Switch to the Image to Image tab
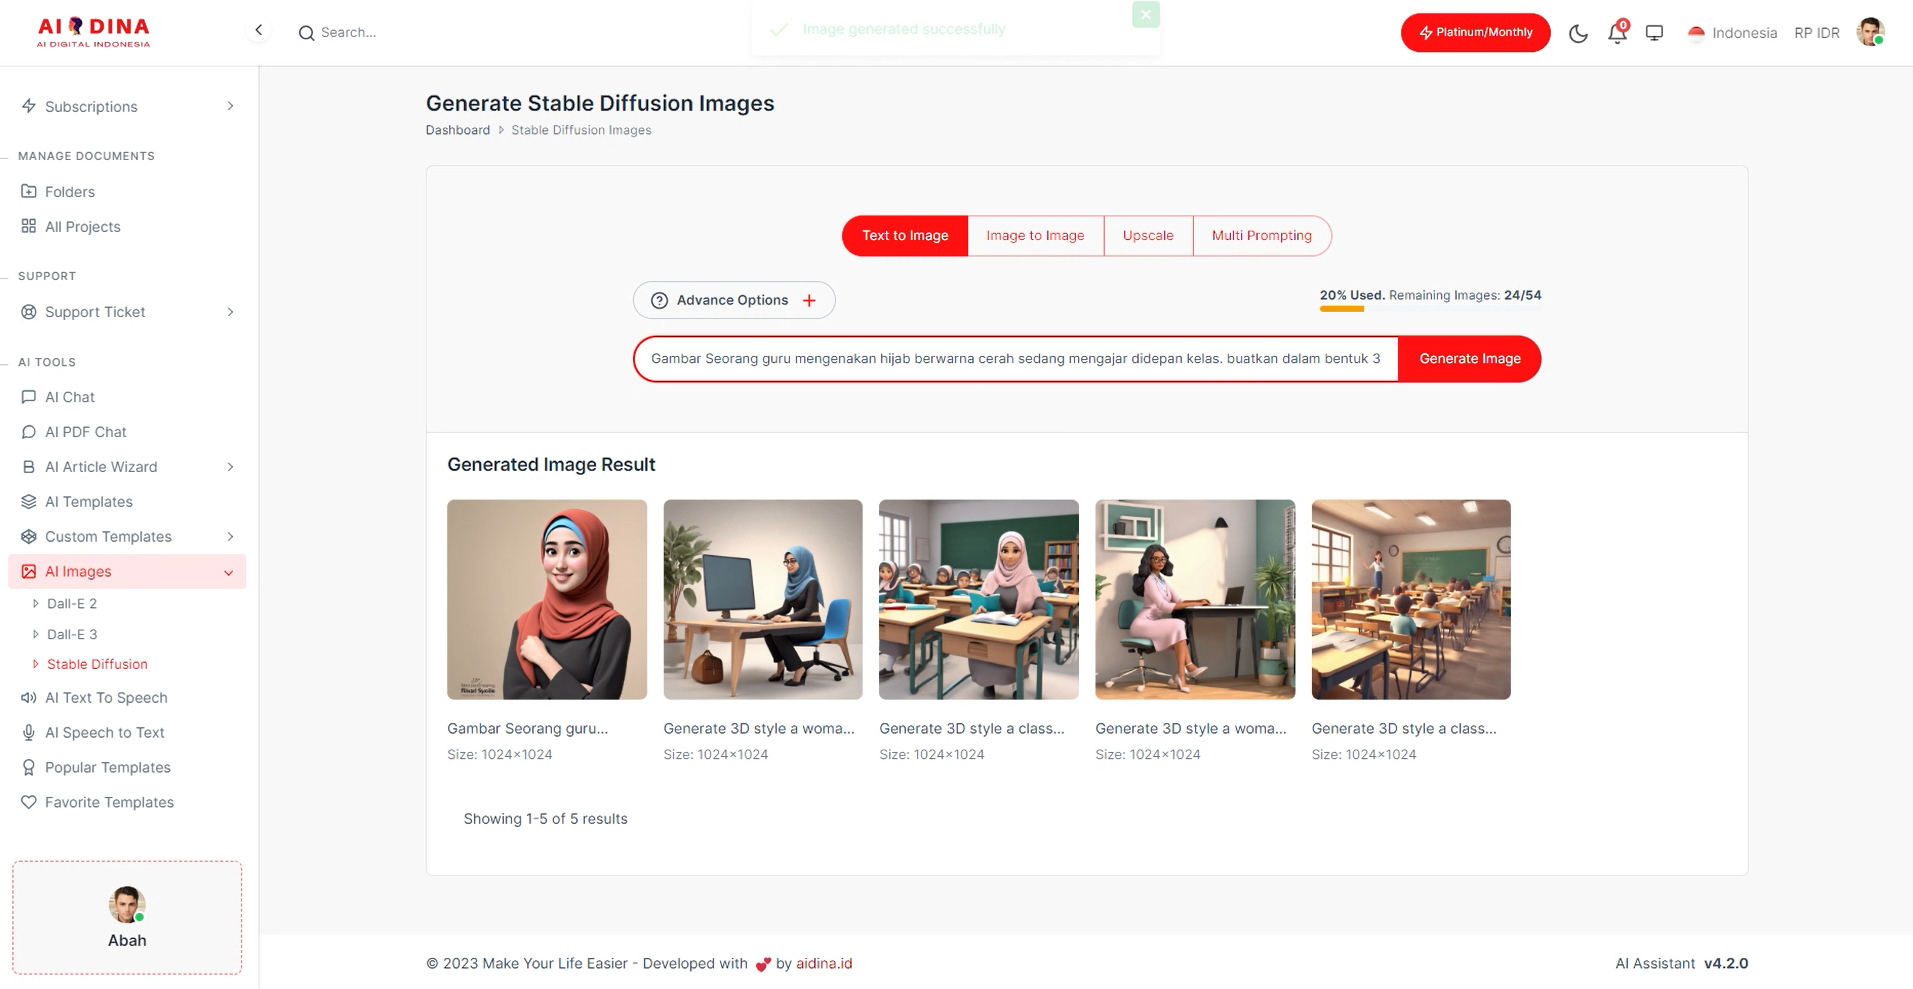 (1035, 236)
